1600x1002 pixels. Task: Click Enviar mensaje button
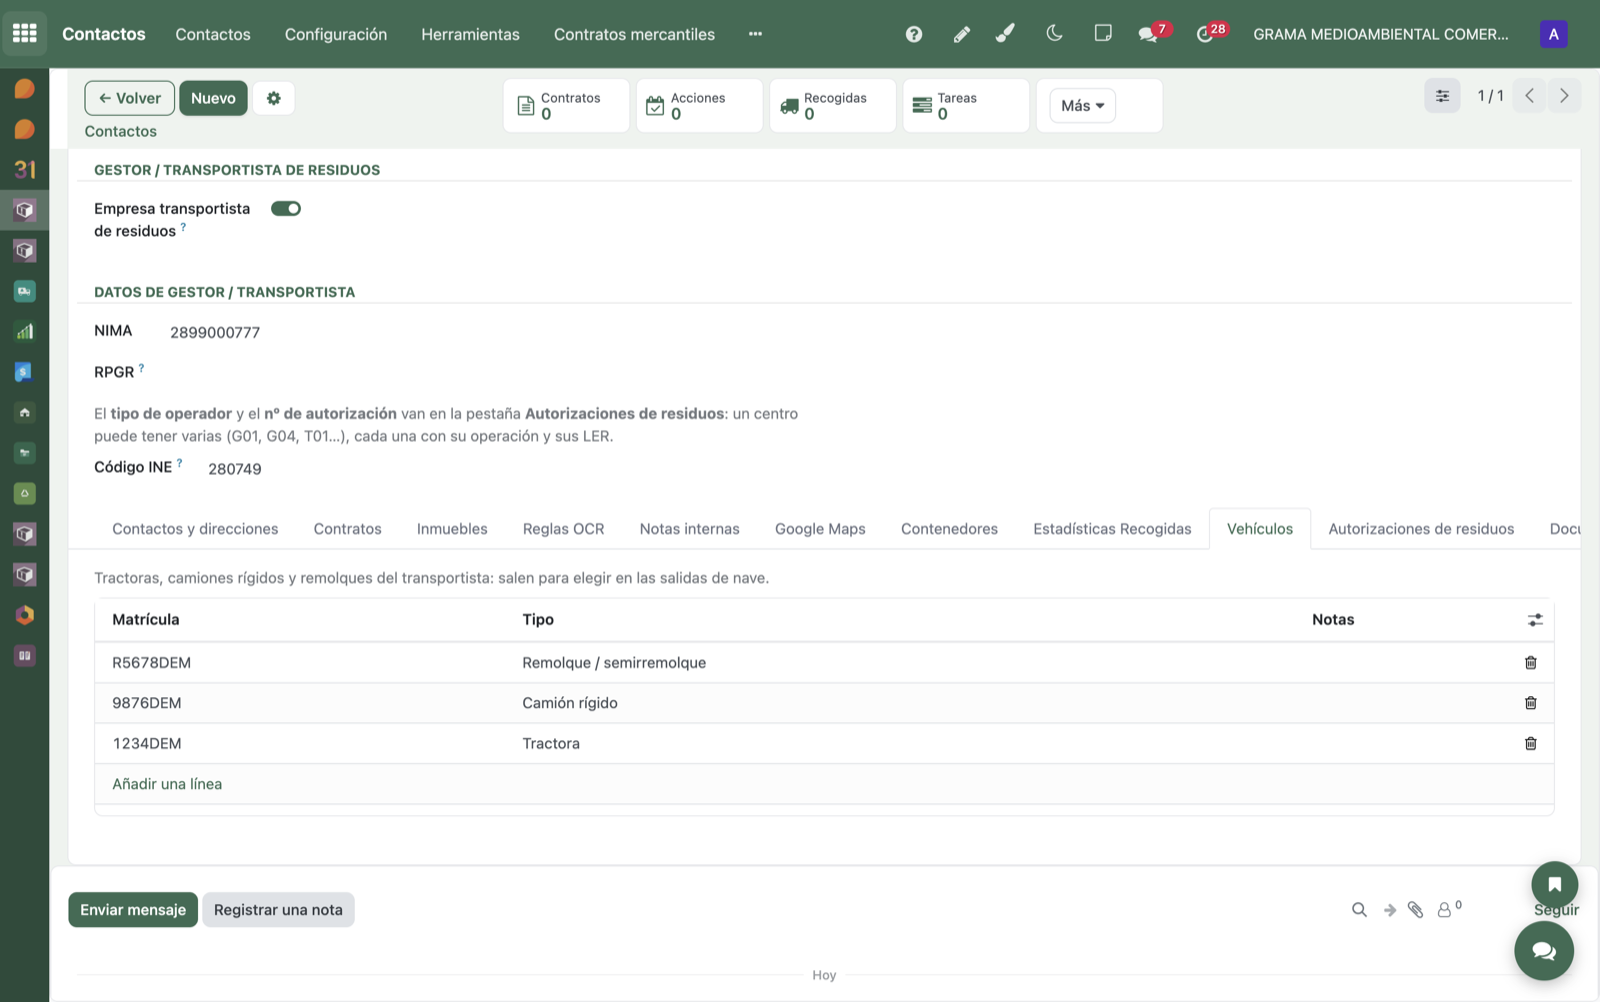point(133,910)
